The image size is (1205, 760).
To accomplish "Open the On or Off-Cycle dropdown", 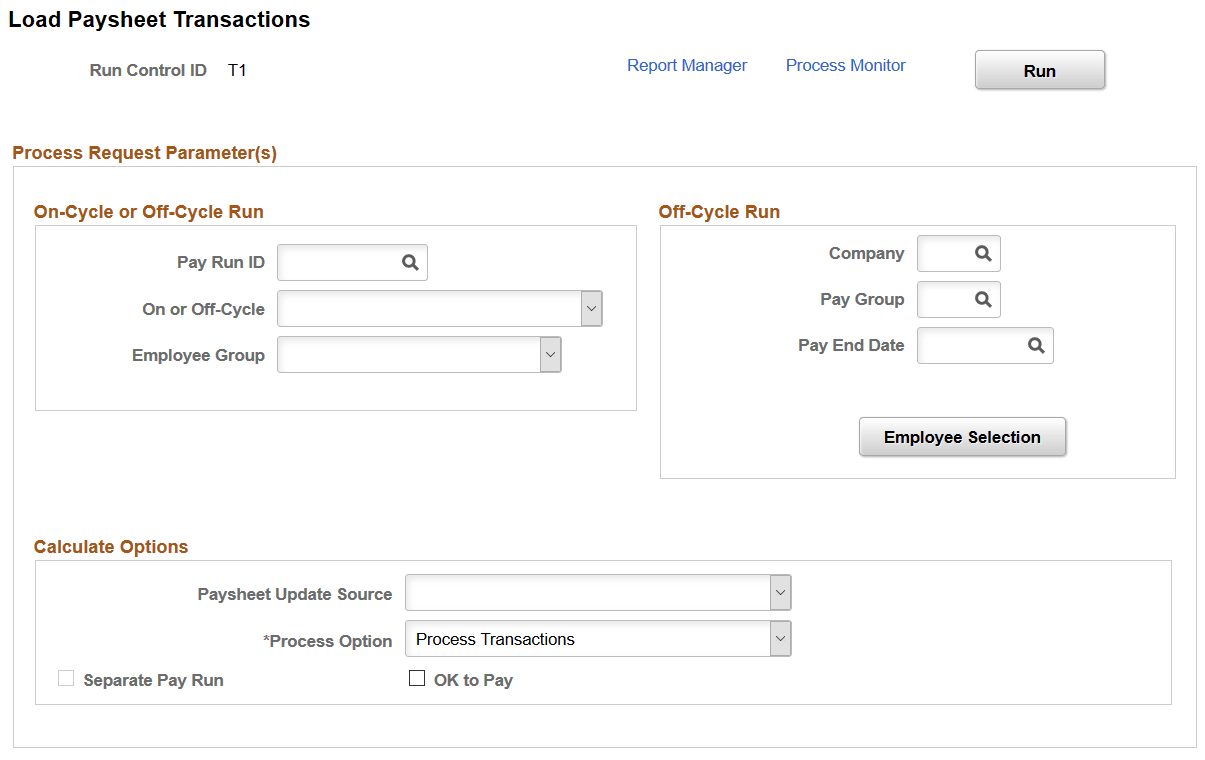I will coord(592,308).
